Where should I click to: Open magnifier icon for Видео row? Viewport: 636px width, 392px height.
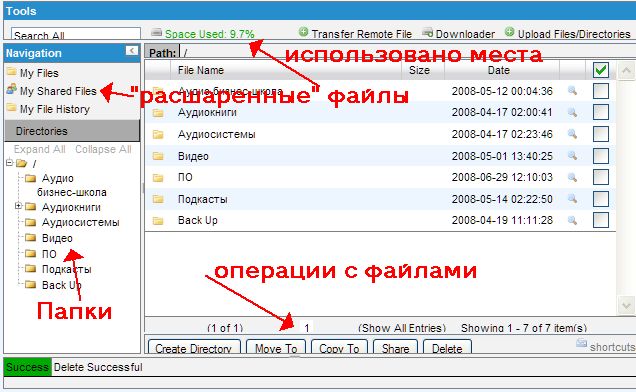click(x=572, y=155)
